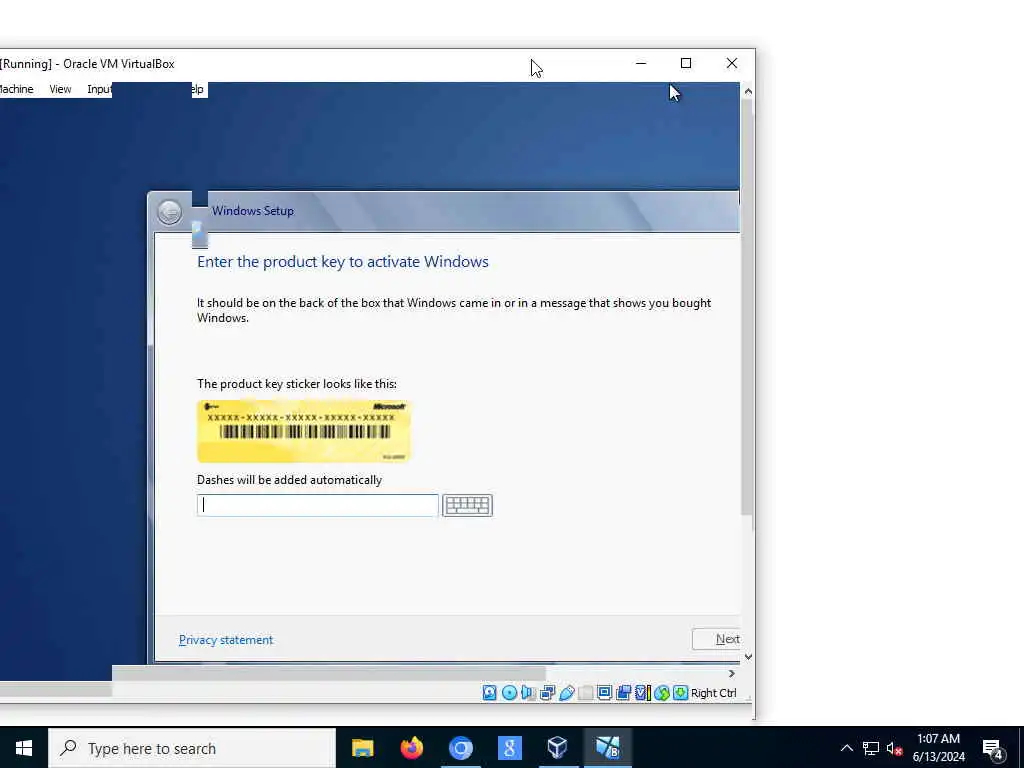The width and height of the screenshot is (1024, 768).
Task: Open the blue Google-style 'g' taskbar icon
Action: tap(509, 748)
